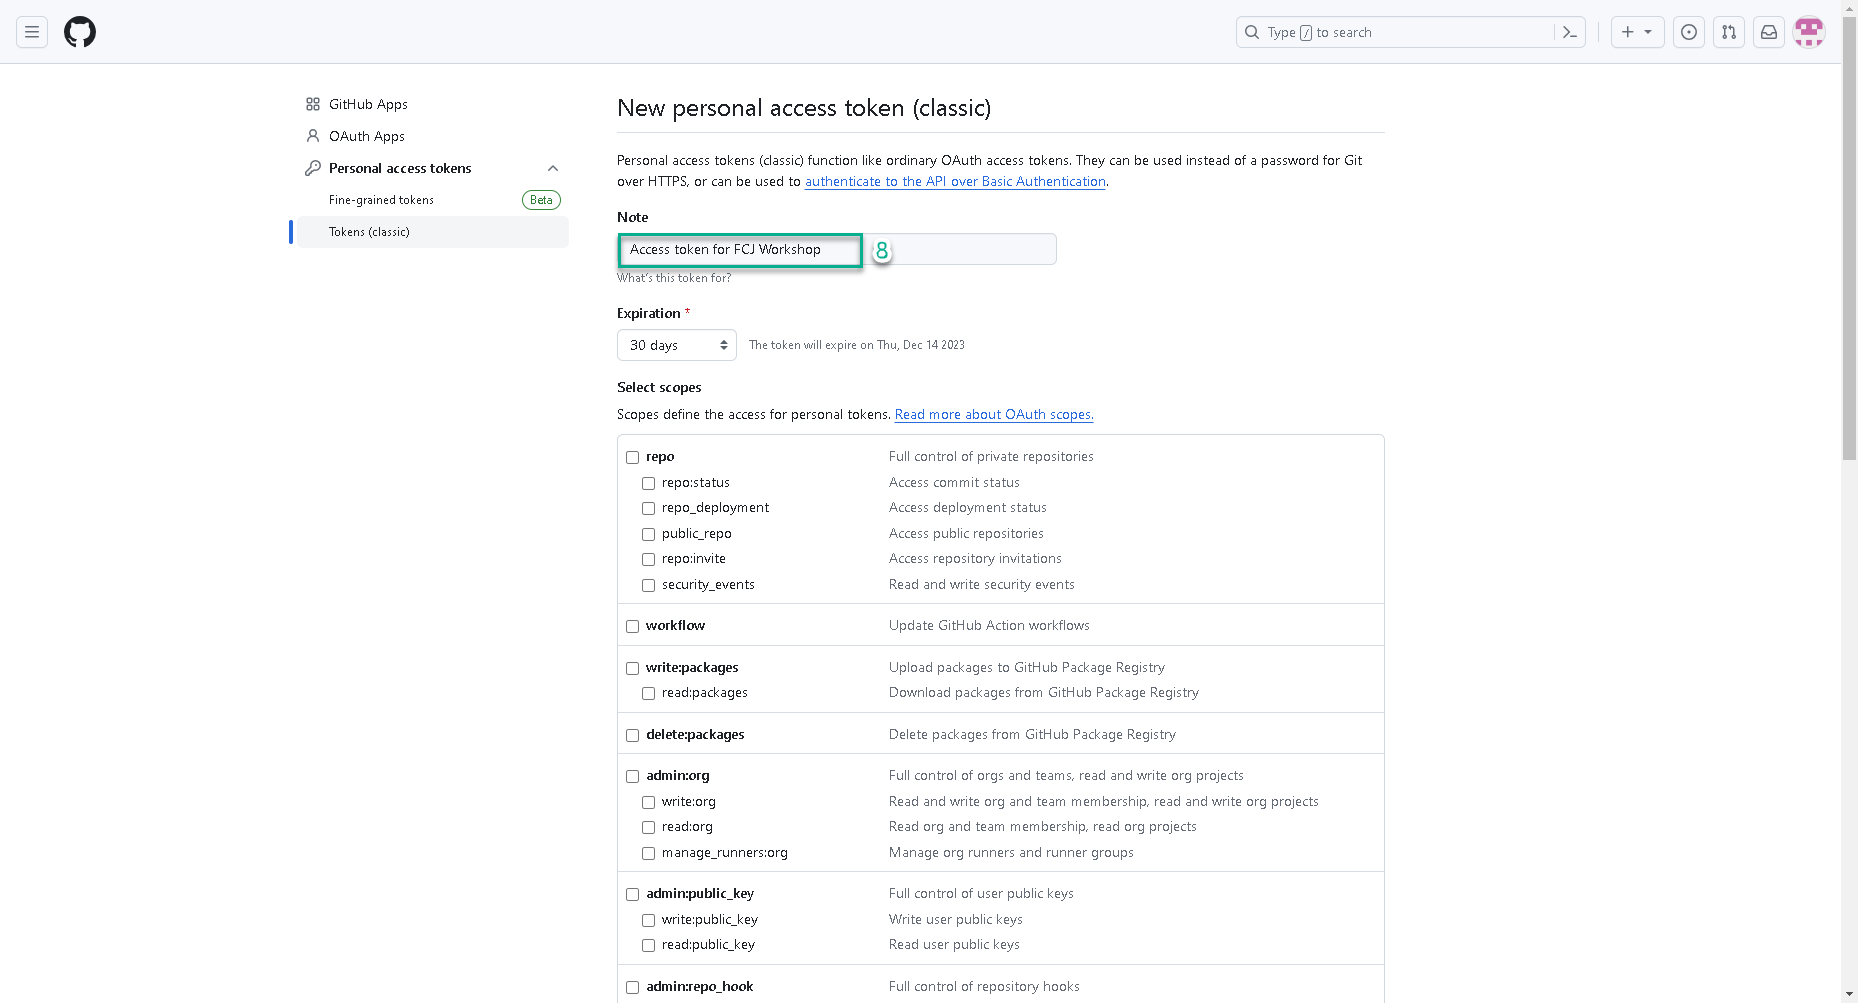Follow the authenticate to the API link
This screenshot has height=1003, width=1858.
pos(955,181)
